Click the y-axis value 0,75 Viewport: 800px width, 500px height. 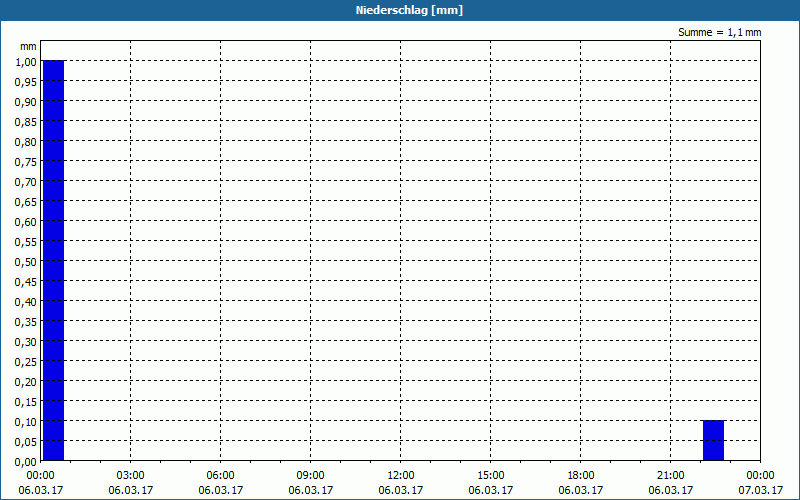tap(26, 162)
